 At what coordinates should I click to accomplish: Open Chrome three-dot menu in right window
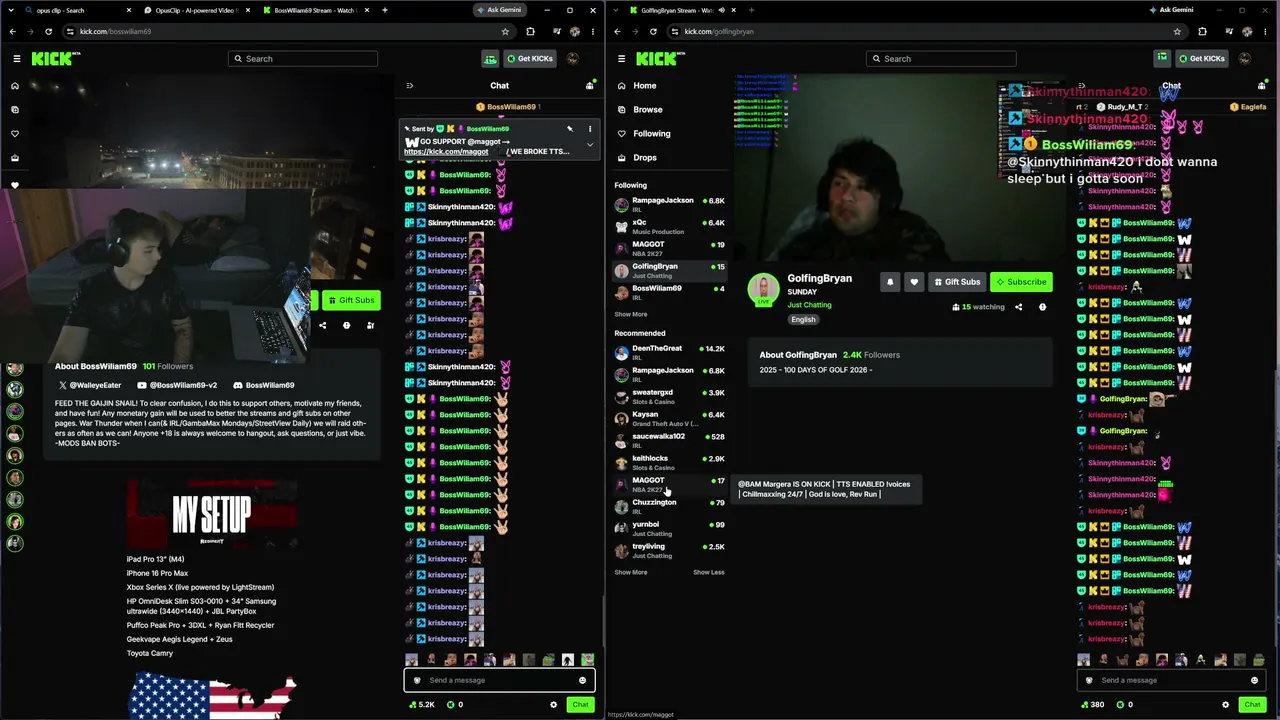coord(1265,31)
